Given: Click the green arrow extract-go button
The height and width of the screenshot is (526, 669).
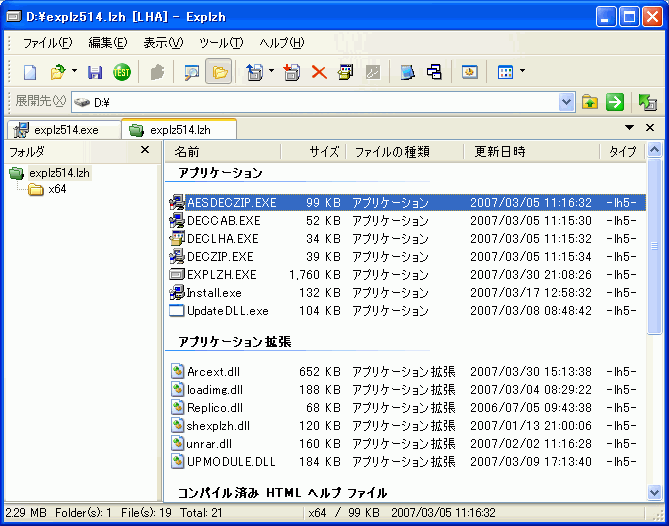Looking at the screenshot, I should pos(615,102).
